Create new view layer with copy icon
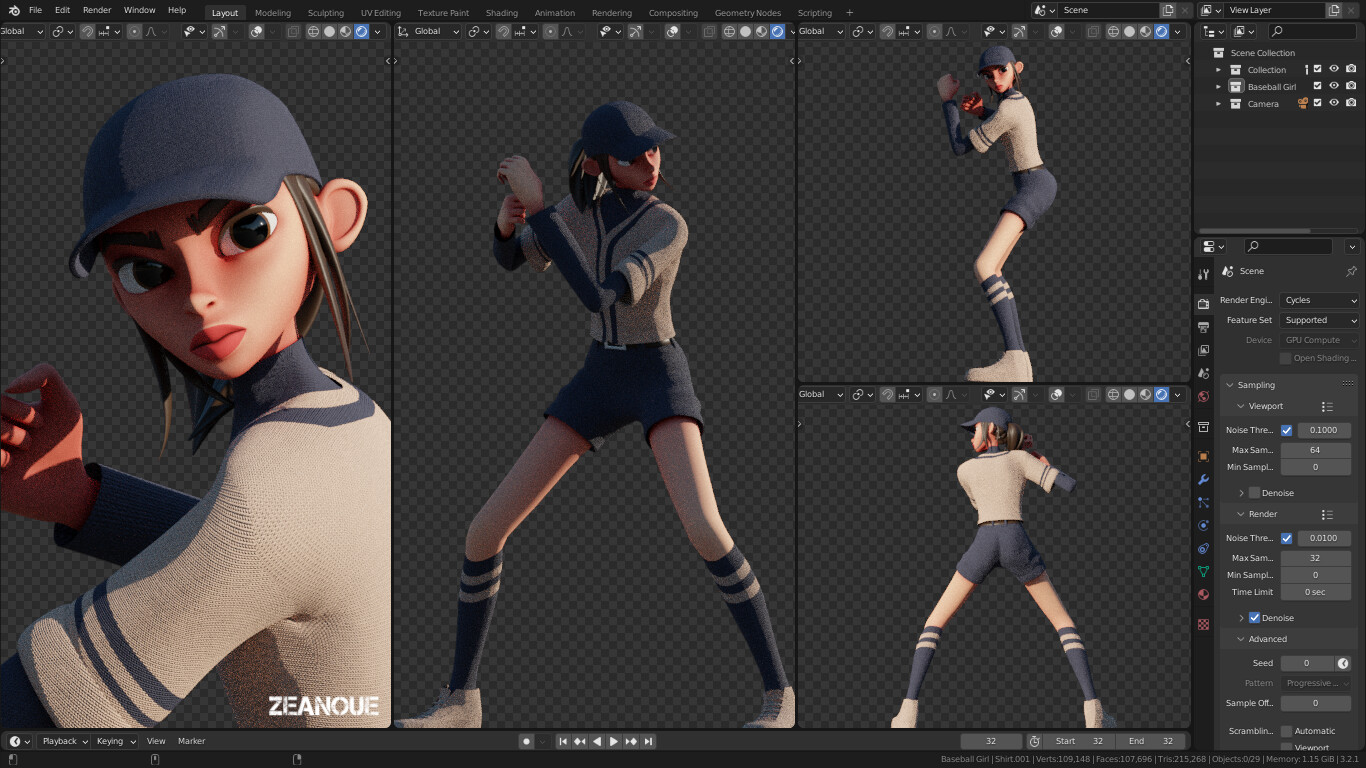Image resolution: width=1366 pixels, height=768 pixels. click(x=1334, y=10)
